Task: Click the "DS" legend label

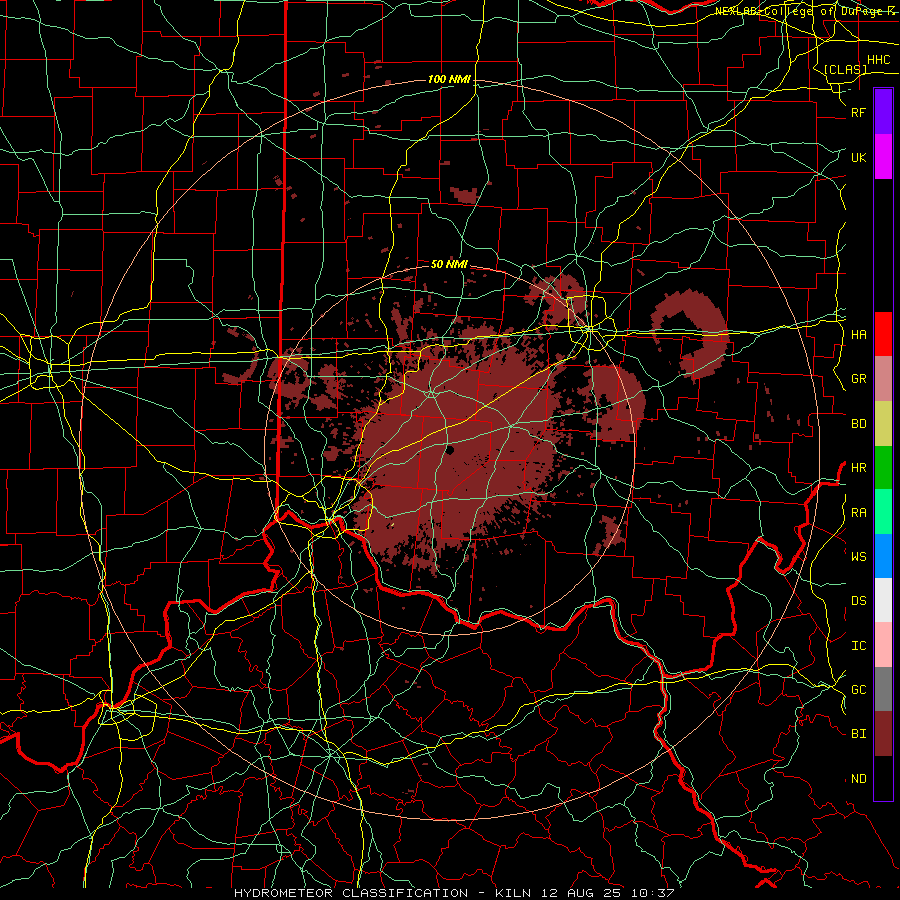Action: tap(858, 600)
